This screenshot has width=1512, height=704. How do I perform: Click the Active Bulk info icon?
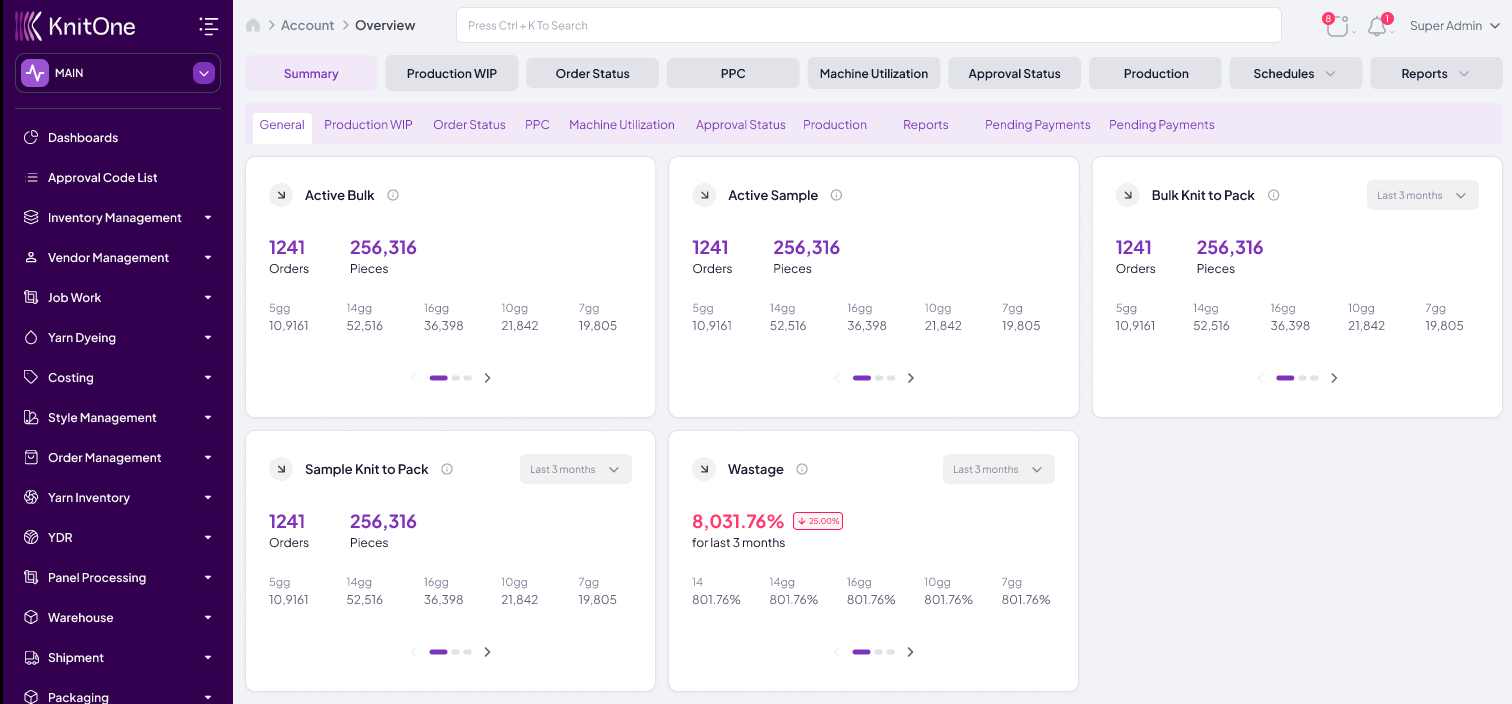tap(393, 195)
